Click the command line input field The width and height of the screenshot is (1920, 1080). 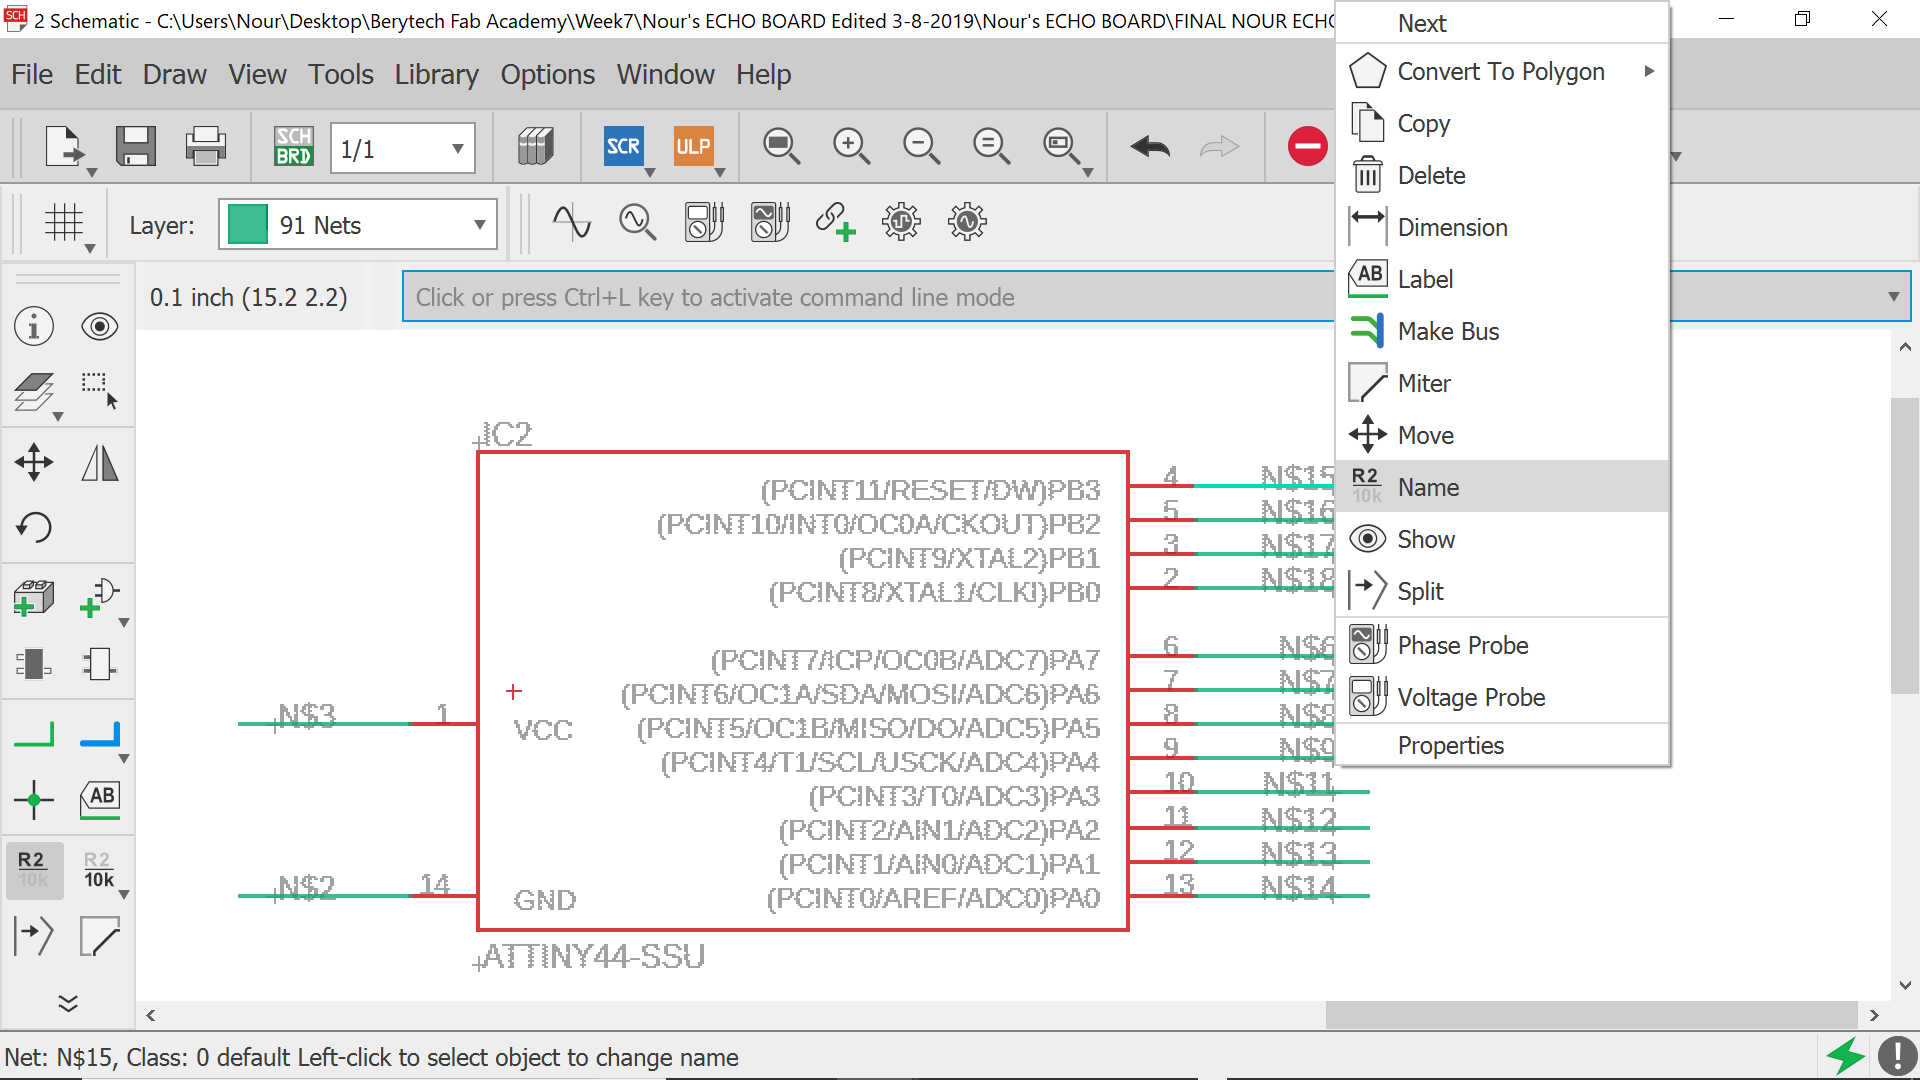[x=860, y=297]
